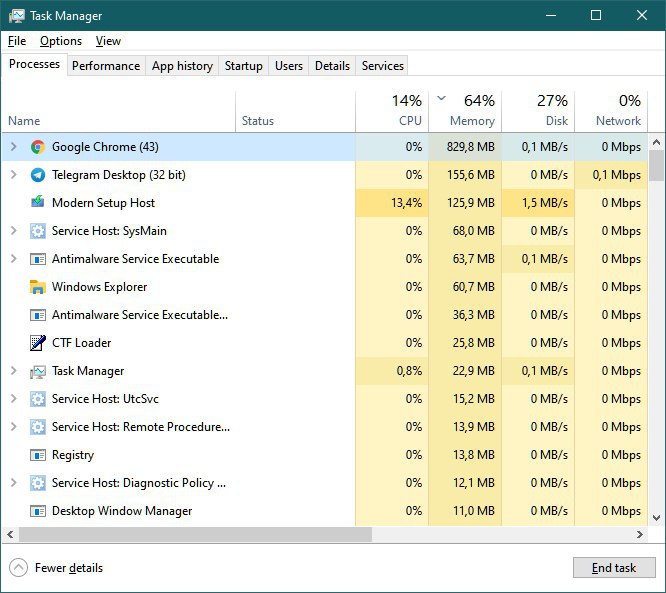Expand Service Host: SysMain
The width and height of the screenshot is (666, 593).
[14, 231]
